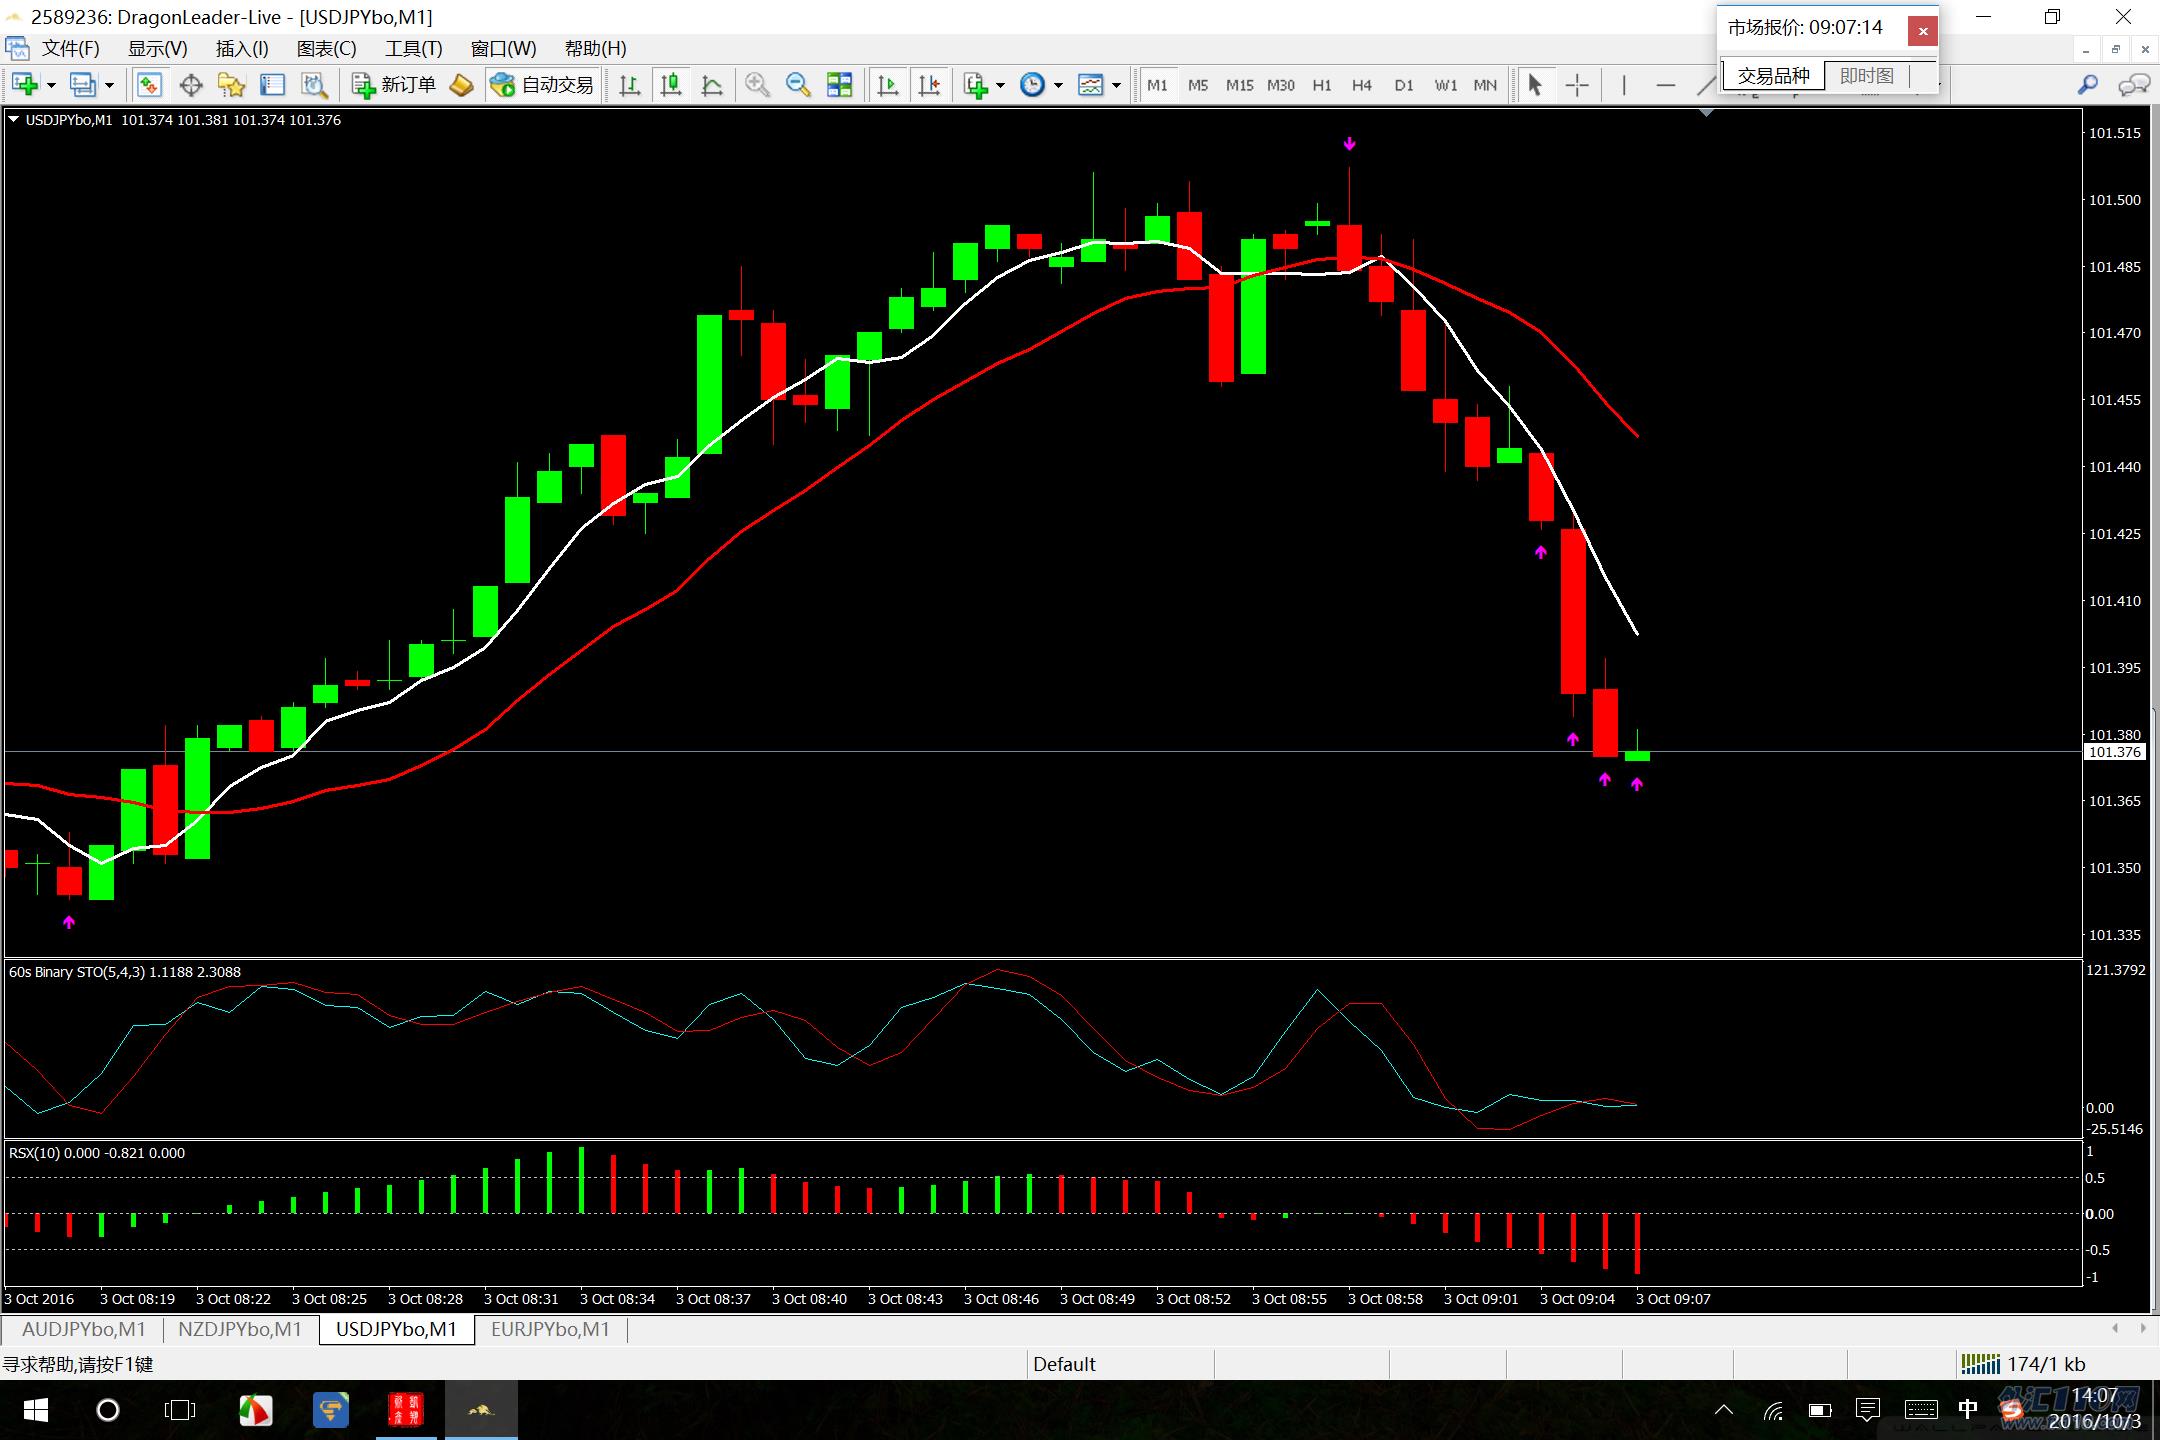Select the vertical line drawing tool
The image size is (2160, 1440).
(x=1623, y=85)
